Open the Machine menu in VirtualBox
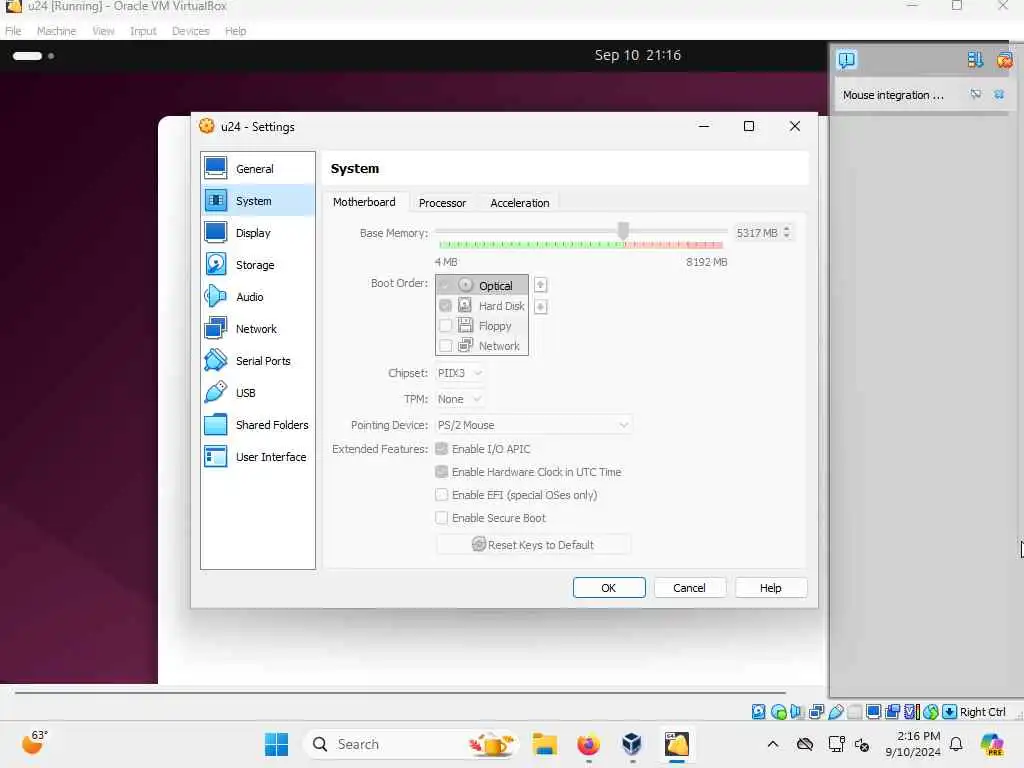Image resolution: width=1024 pixels, height=768 pixels. pos(56,31)
